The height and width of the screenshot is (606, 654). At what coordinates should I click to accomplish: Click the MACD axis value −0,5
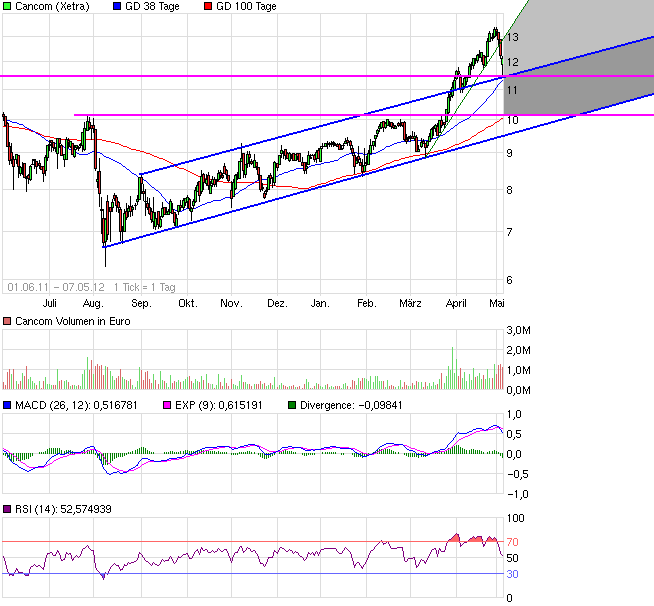coord(518,474)
